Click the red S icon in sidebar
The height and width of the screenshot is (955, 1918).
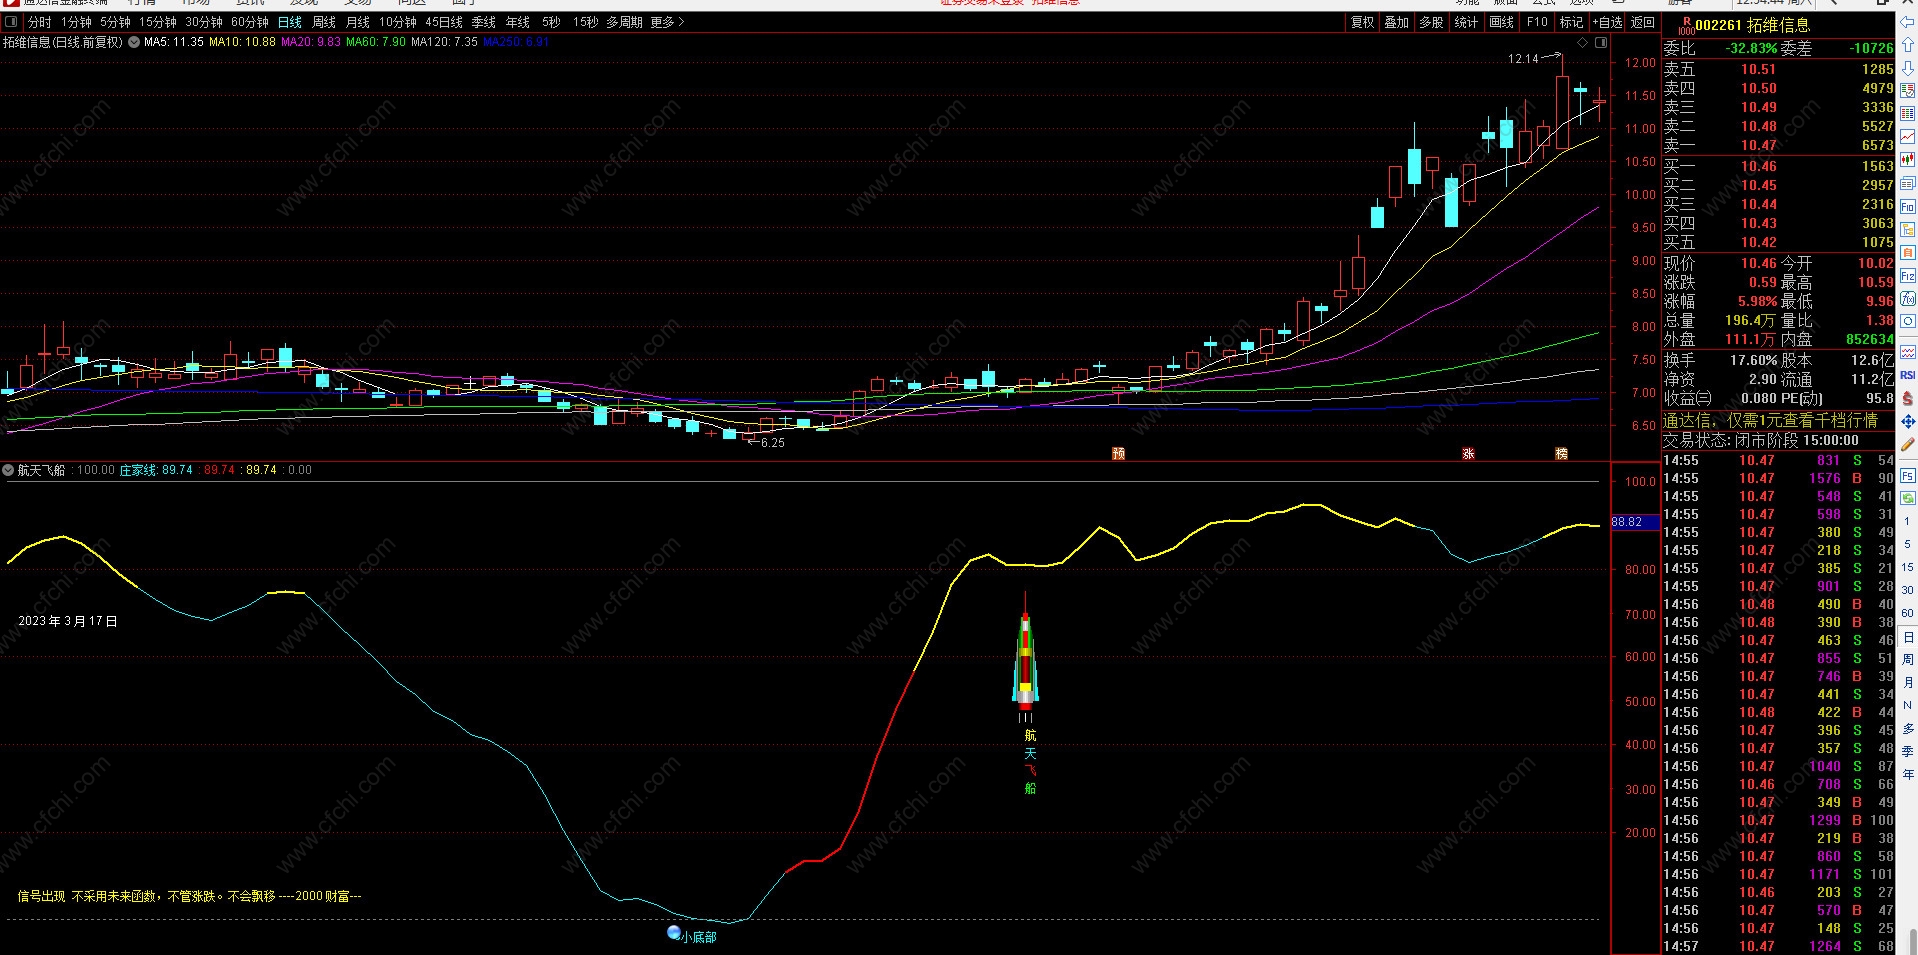(x=1908, y=398)
